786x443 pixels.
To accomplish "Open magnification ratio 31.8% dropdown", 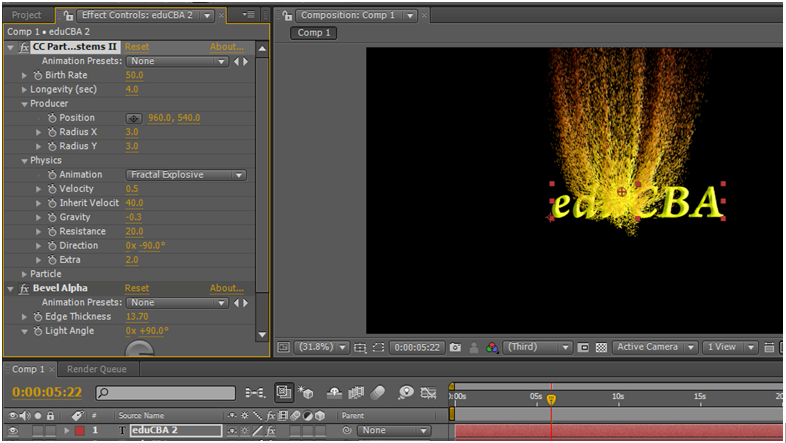I will pos(321,347).
